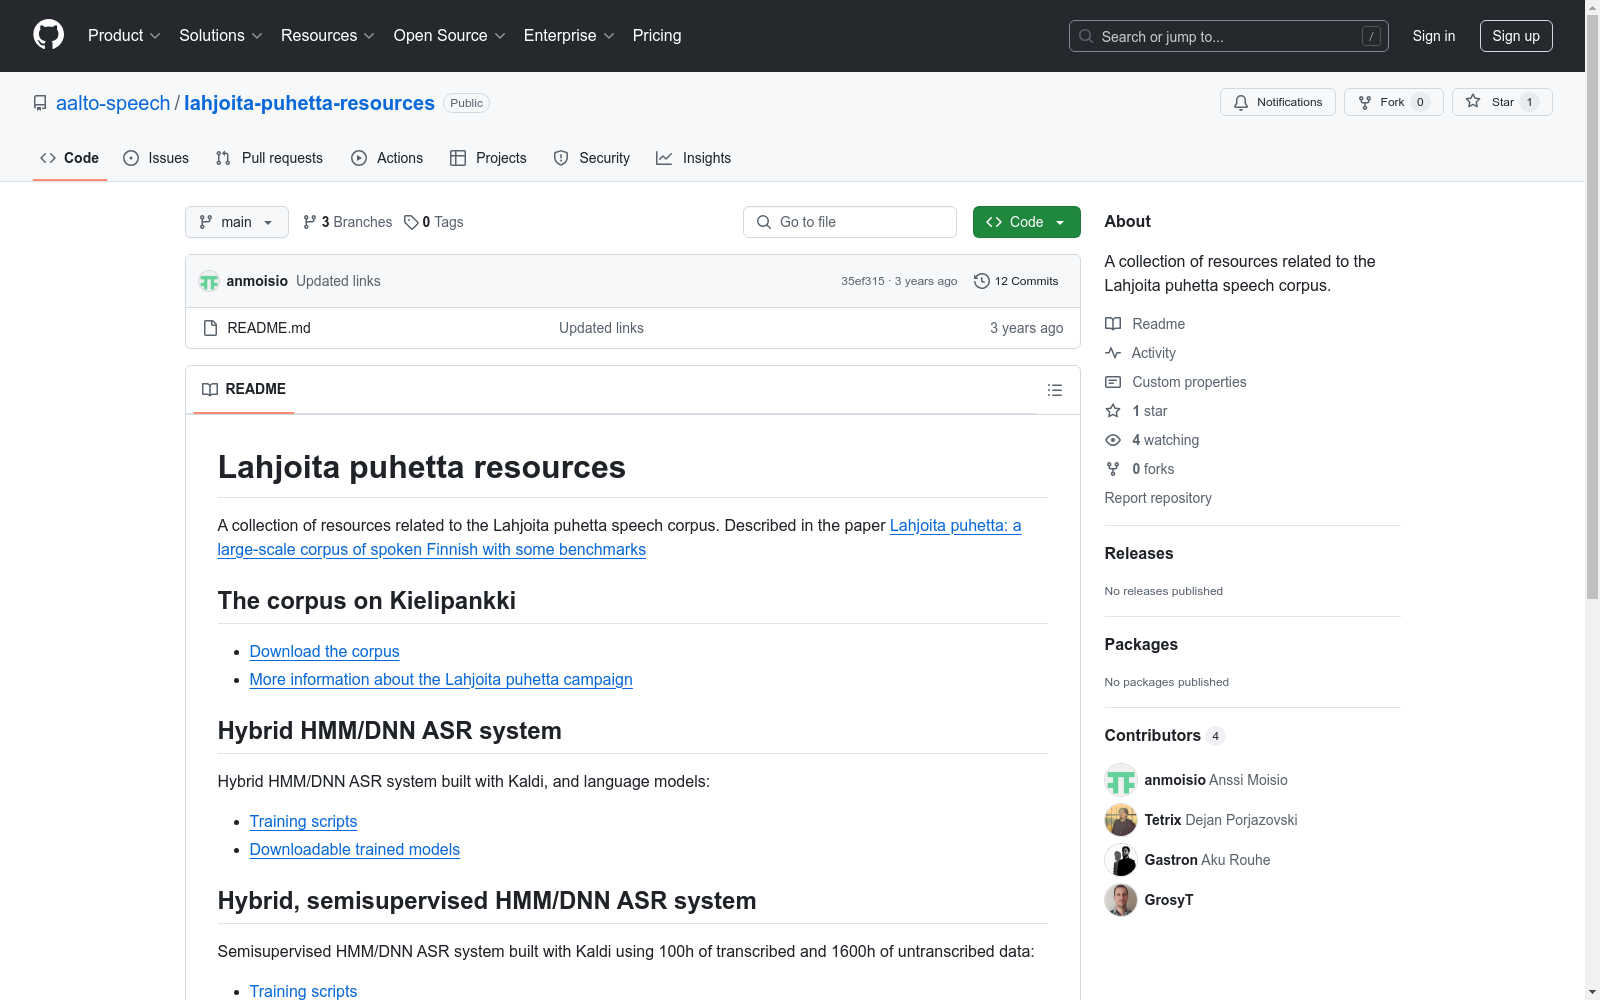This screenshot has width=1600, height=1000.
Task: Open the 12 Commits history
Action: click(1016, 281)
